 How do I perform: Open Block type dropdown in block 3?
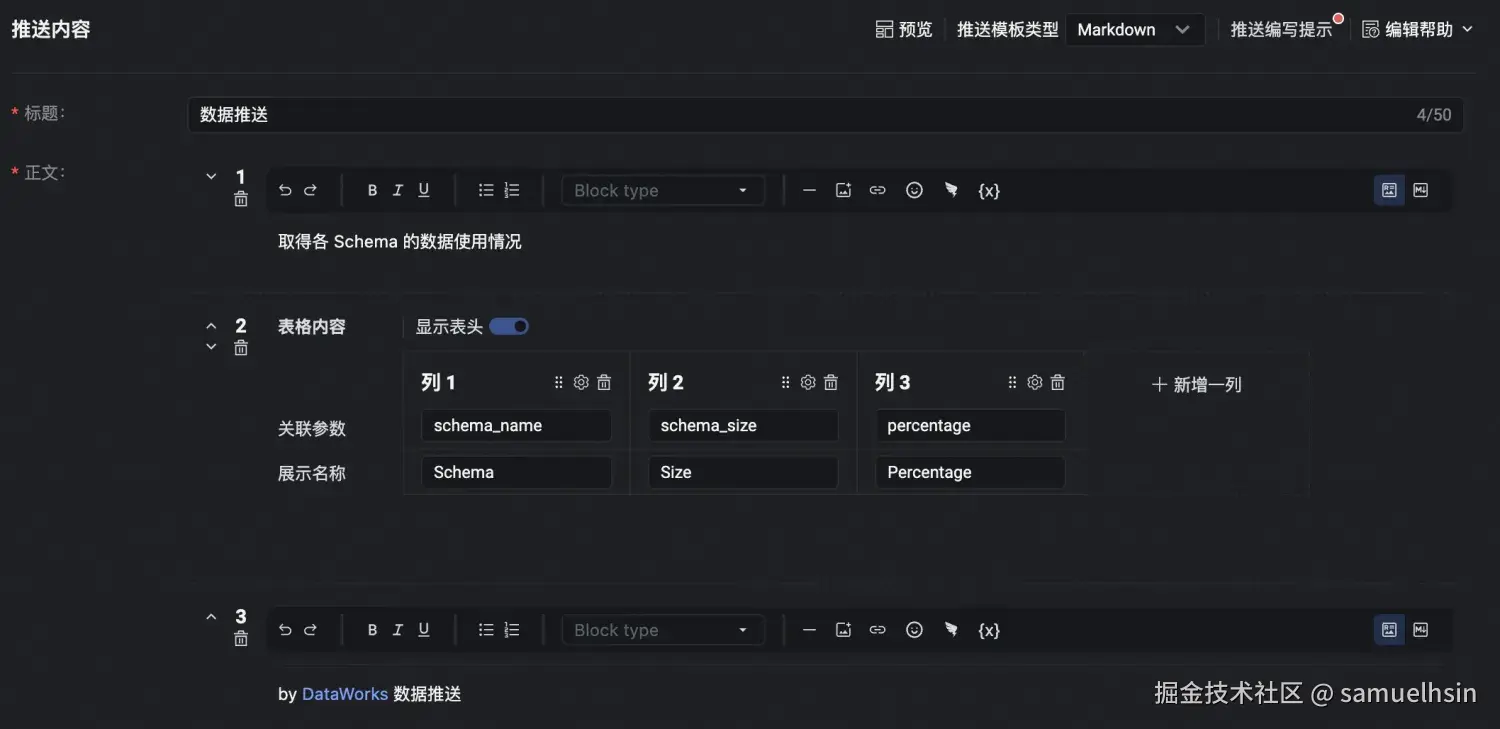point(663,630)
